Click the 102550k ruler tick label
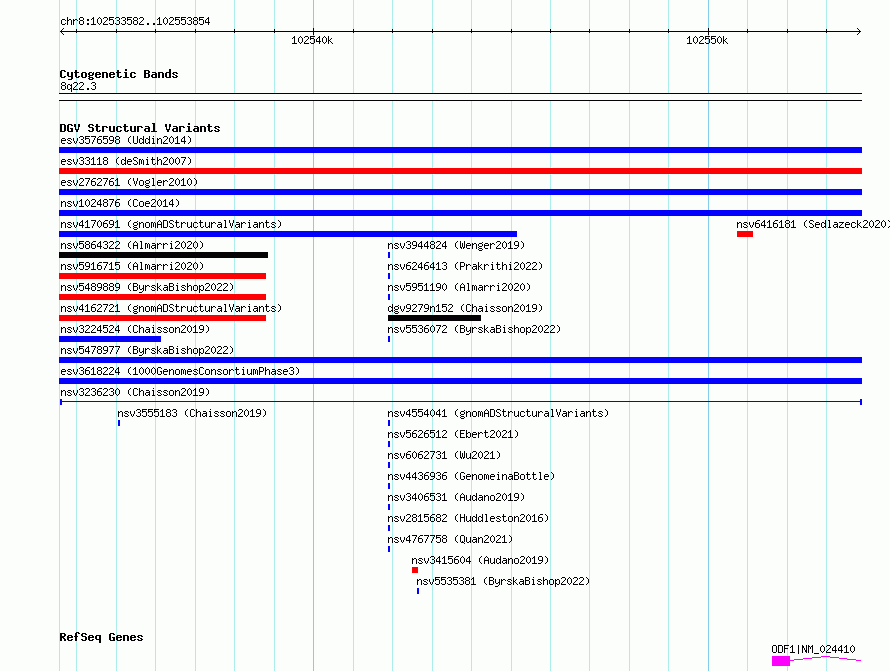 707,40
